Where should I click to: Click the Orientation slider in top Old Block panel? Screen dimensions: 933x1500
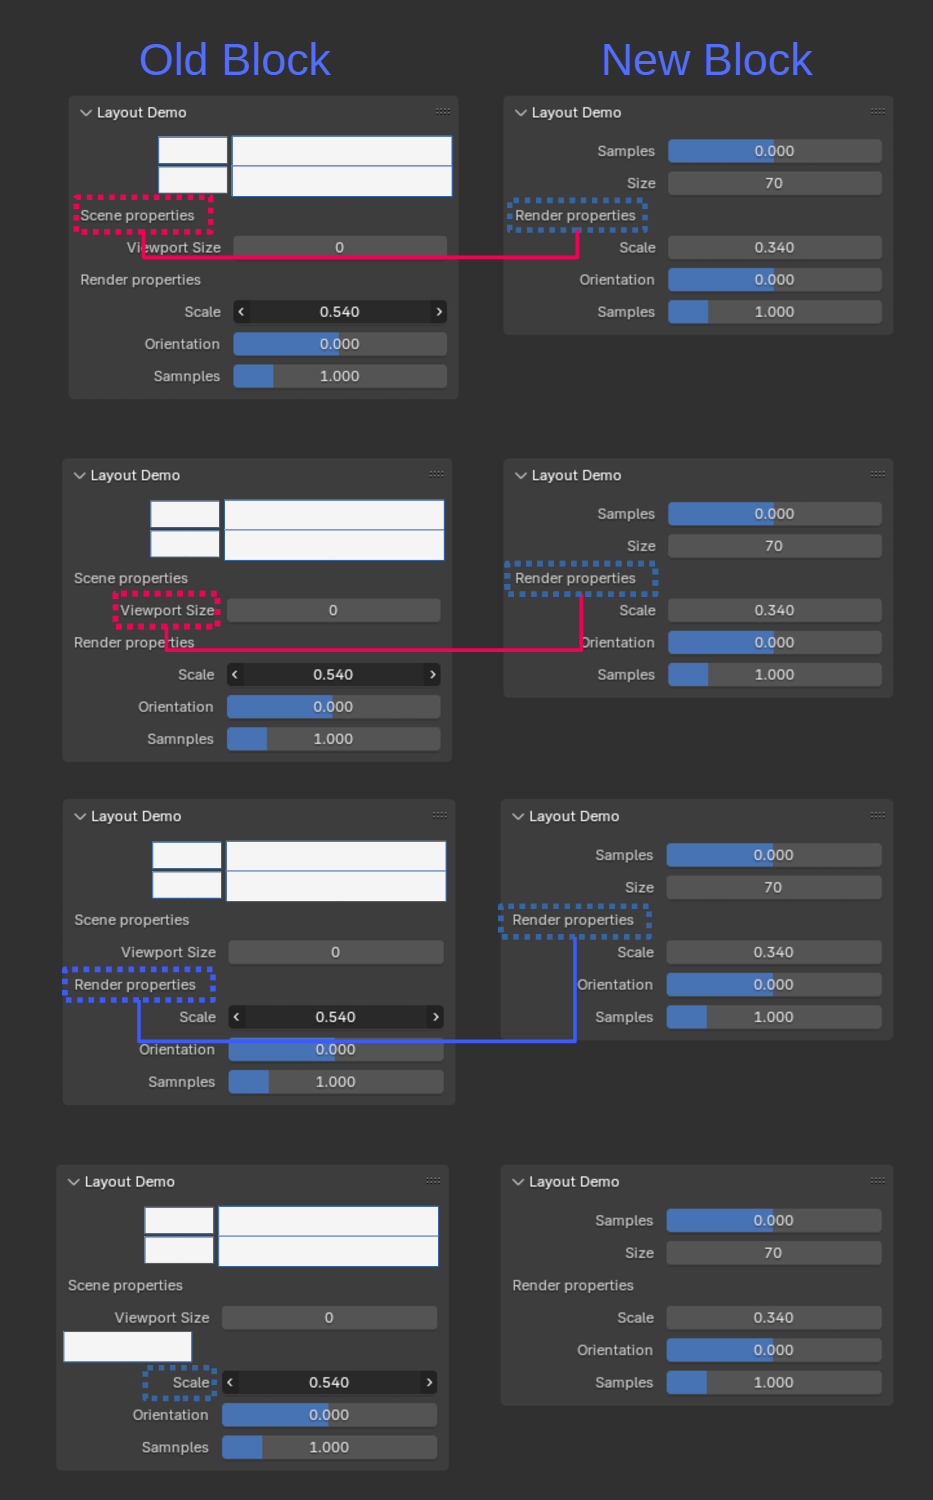pos(340,344)
